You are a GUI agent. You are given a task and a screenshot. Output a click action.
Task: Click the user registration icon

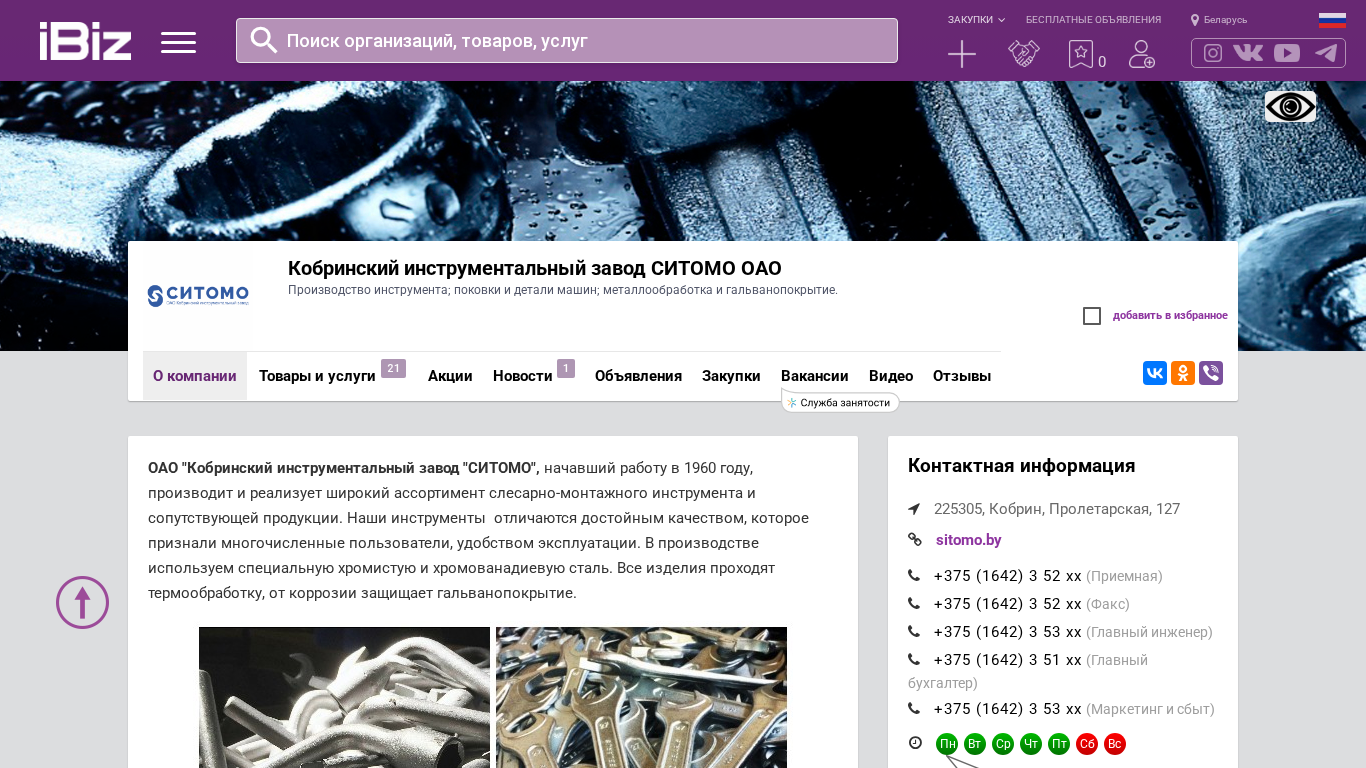point(1141,54)
